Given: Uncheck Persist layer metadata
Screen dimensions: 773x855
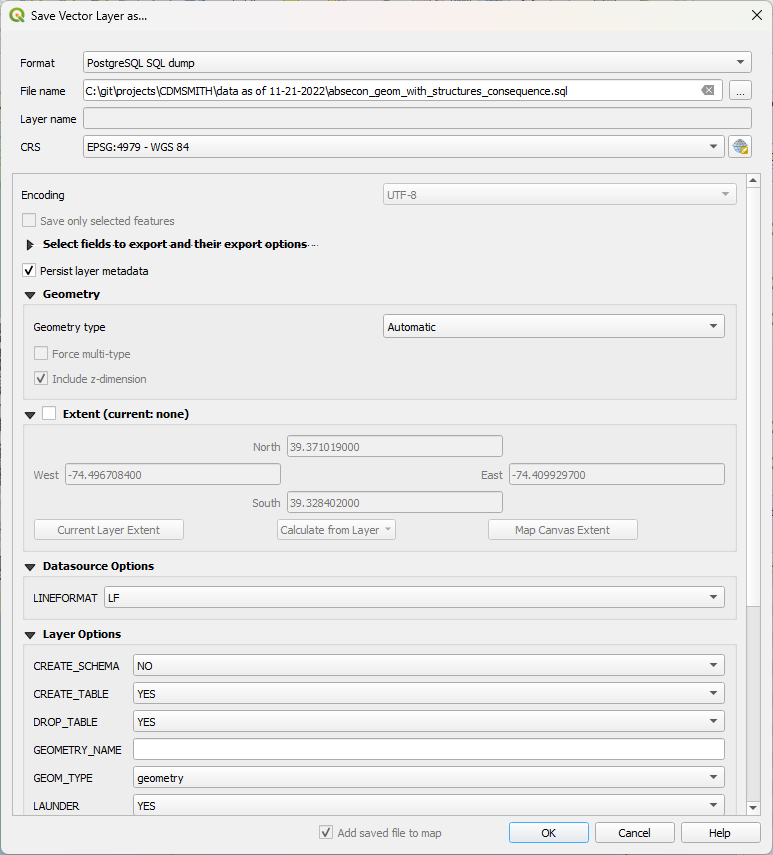Looking at the screenshot, I should tap(29, 270).
